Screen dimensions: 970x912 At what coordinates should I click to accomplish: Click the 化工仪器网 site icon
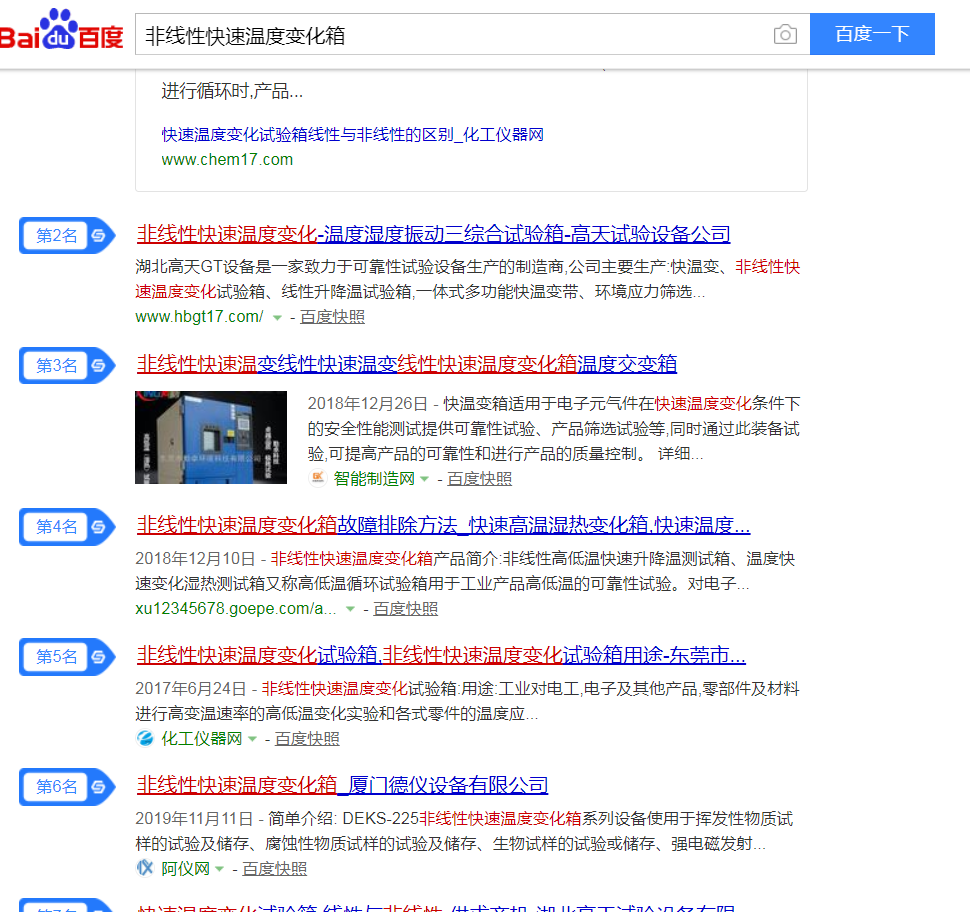pos(145,739)
